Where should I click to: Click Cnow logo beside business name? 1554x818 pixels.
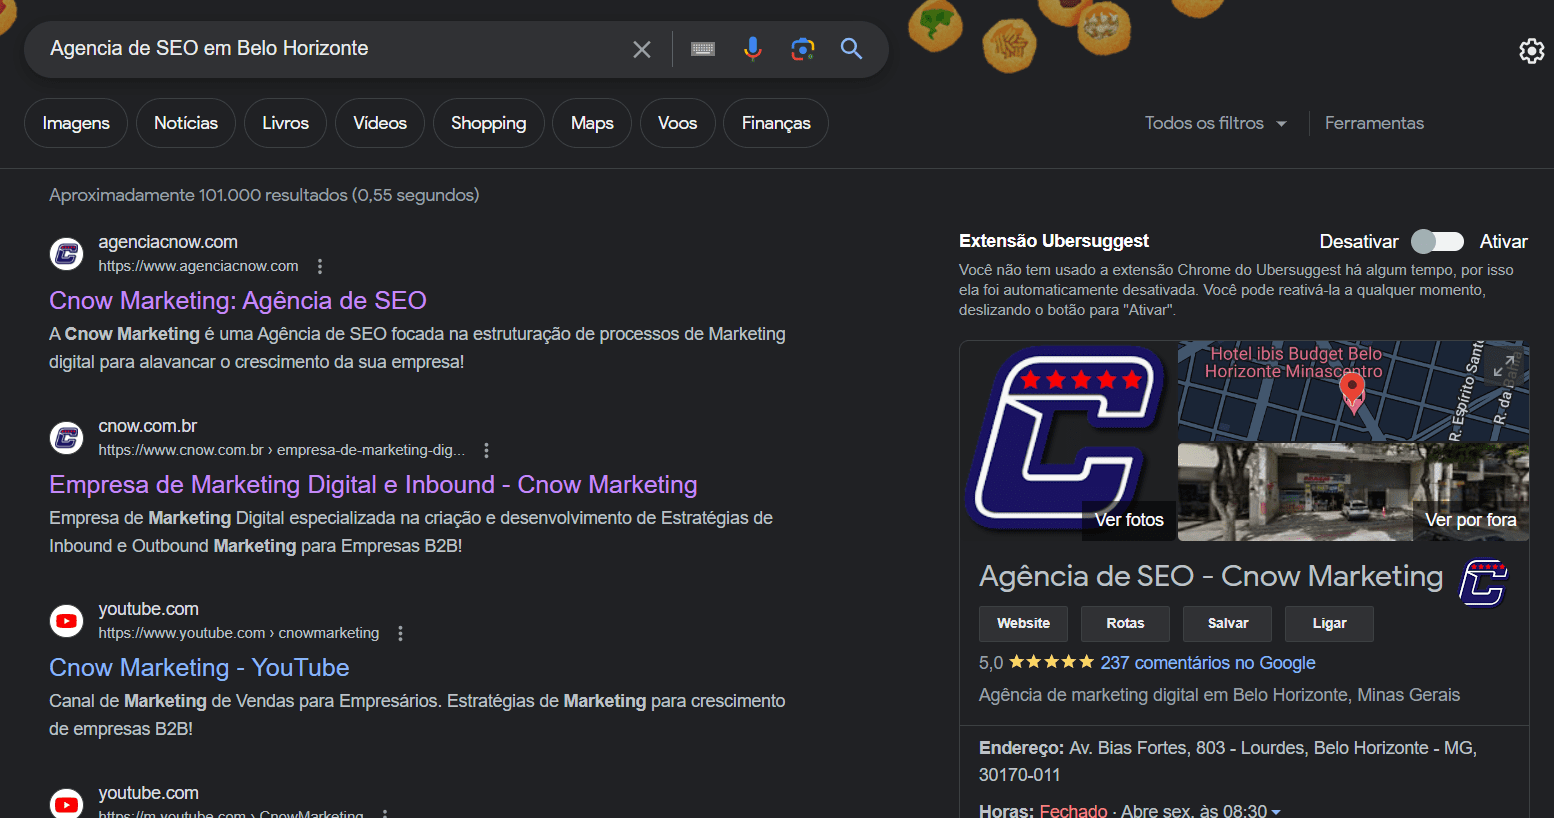click(x=1483, y=583)
